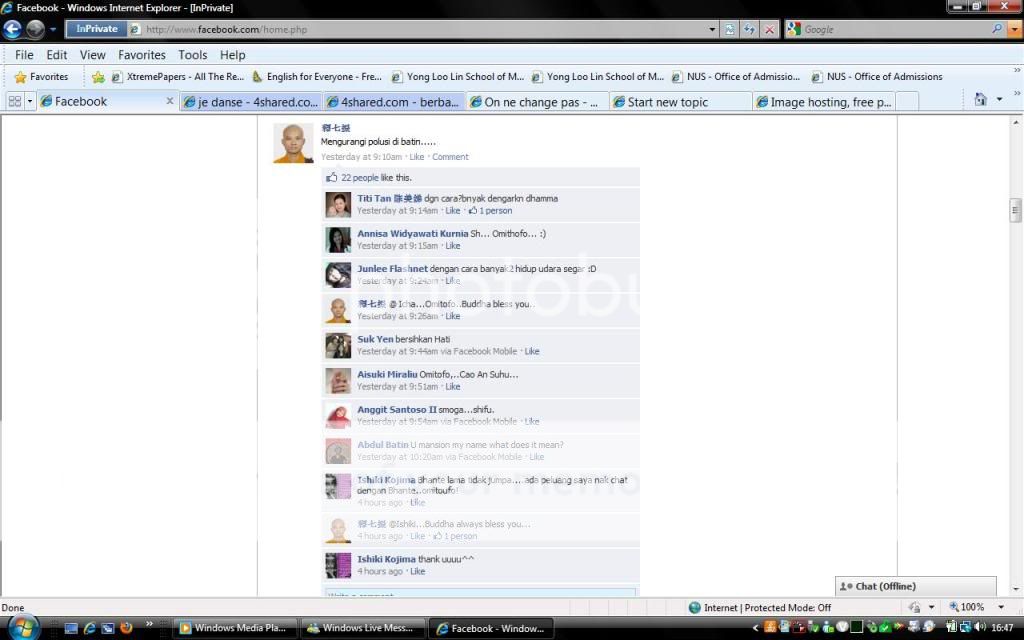Viewport: 1024px width, 640px height.
Task: Click the Add to Favorites Bar icon
Action: (x=98, y=77)
